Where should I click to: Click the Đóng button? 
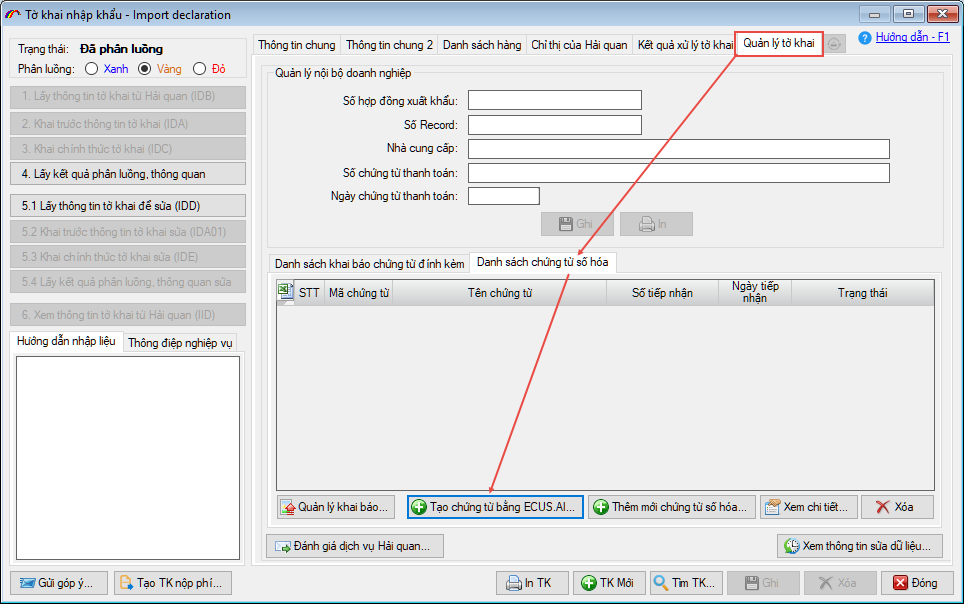(x=917, y=583)
